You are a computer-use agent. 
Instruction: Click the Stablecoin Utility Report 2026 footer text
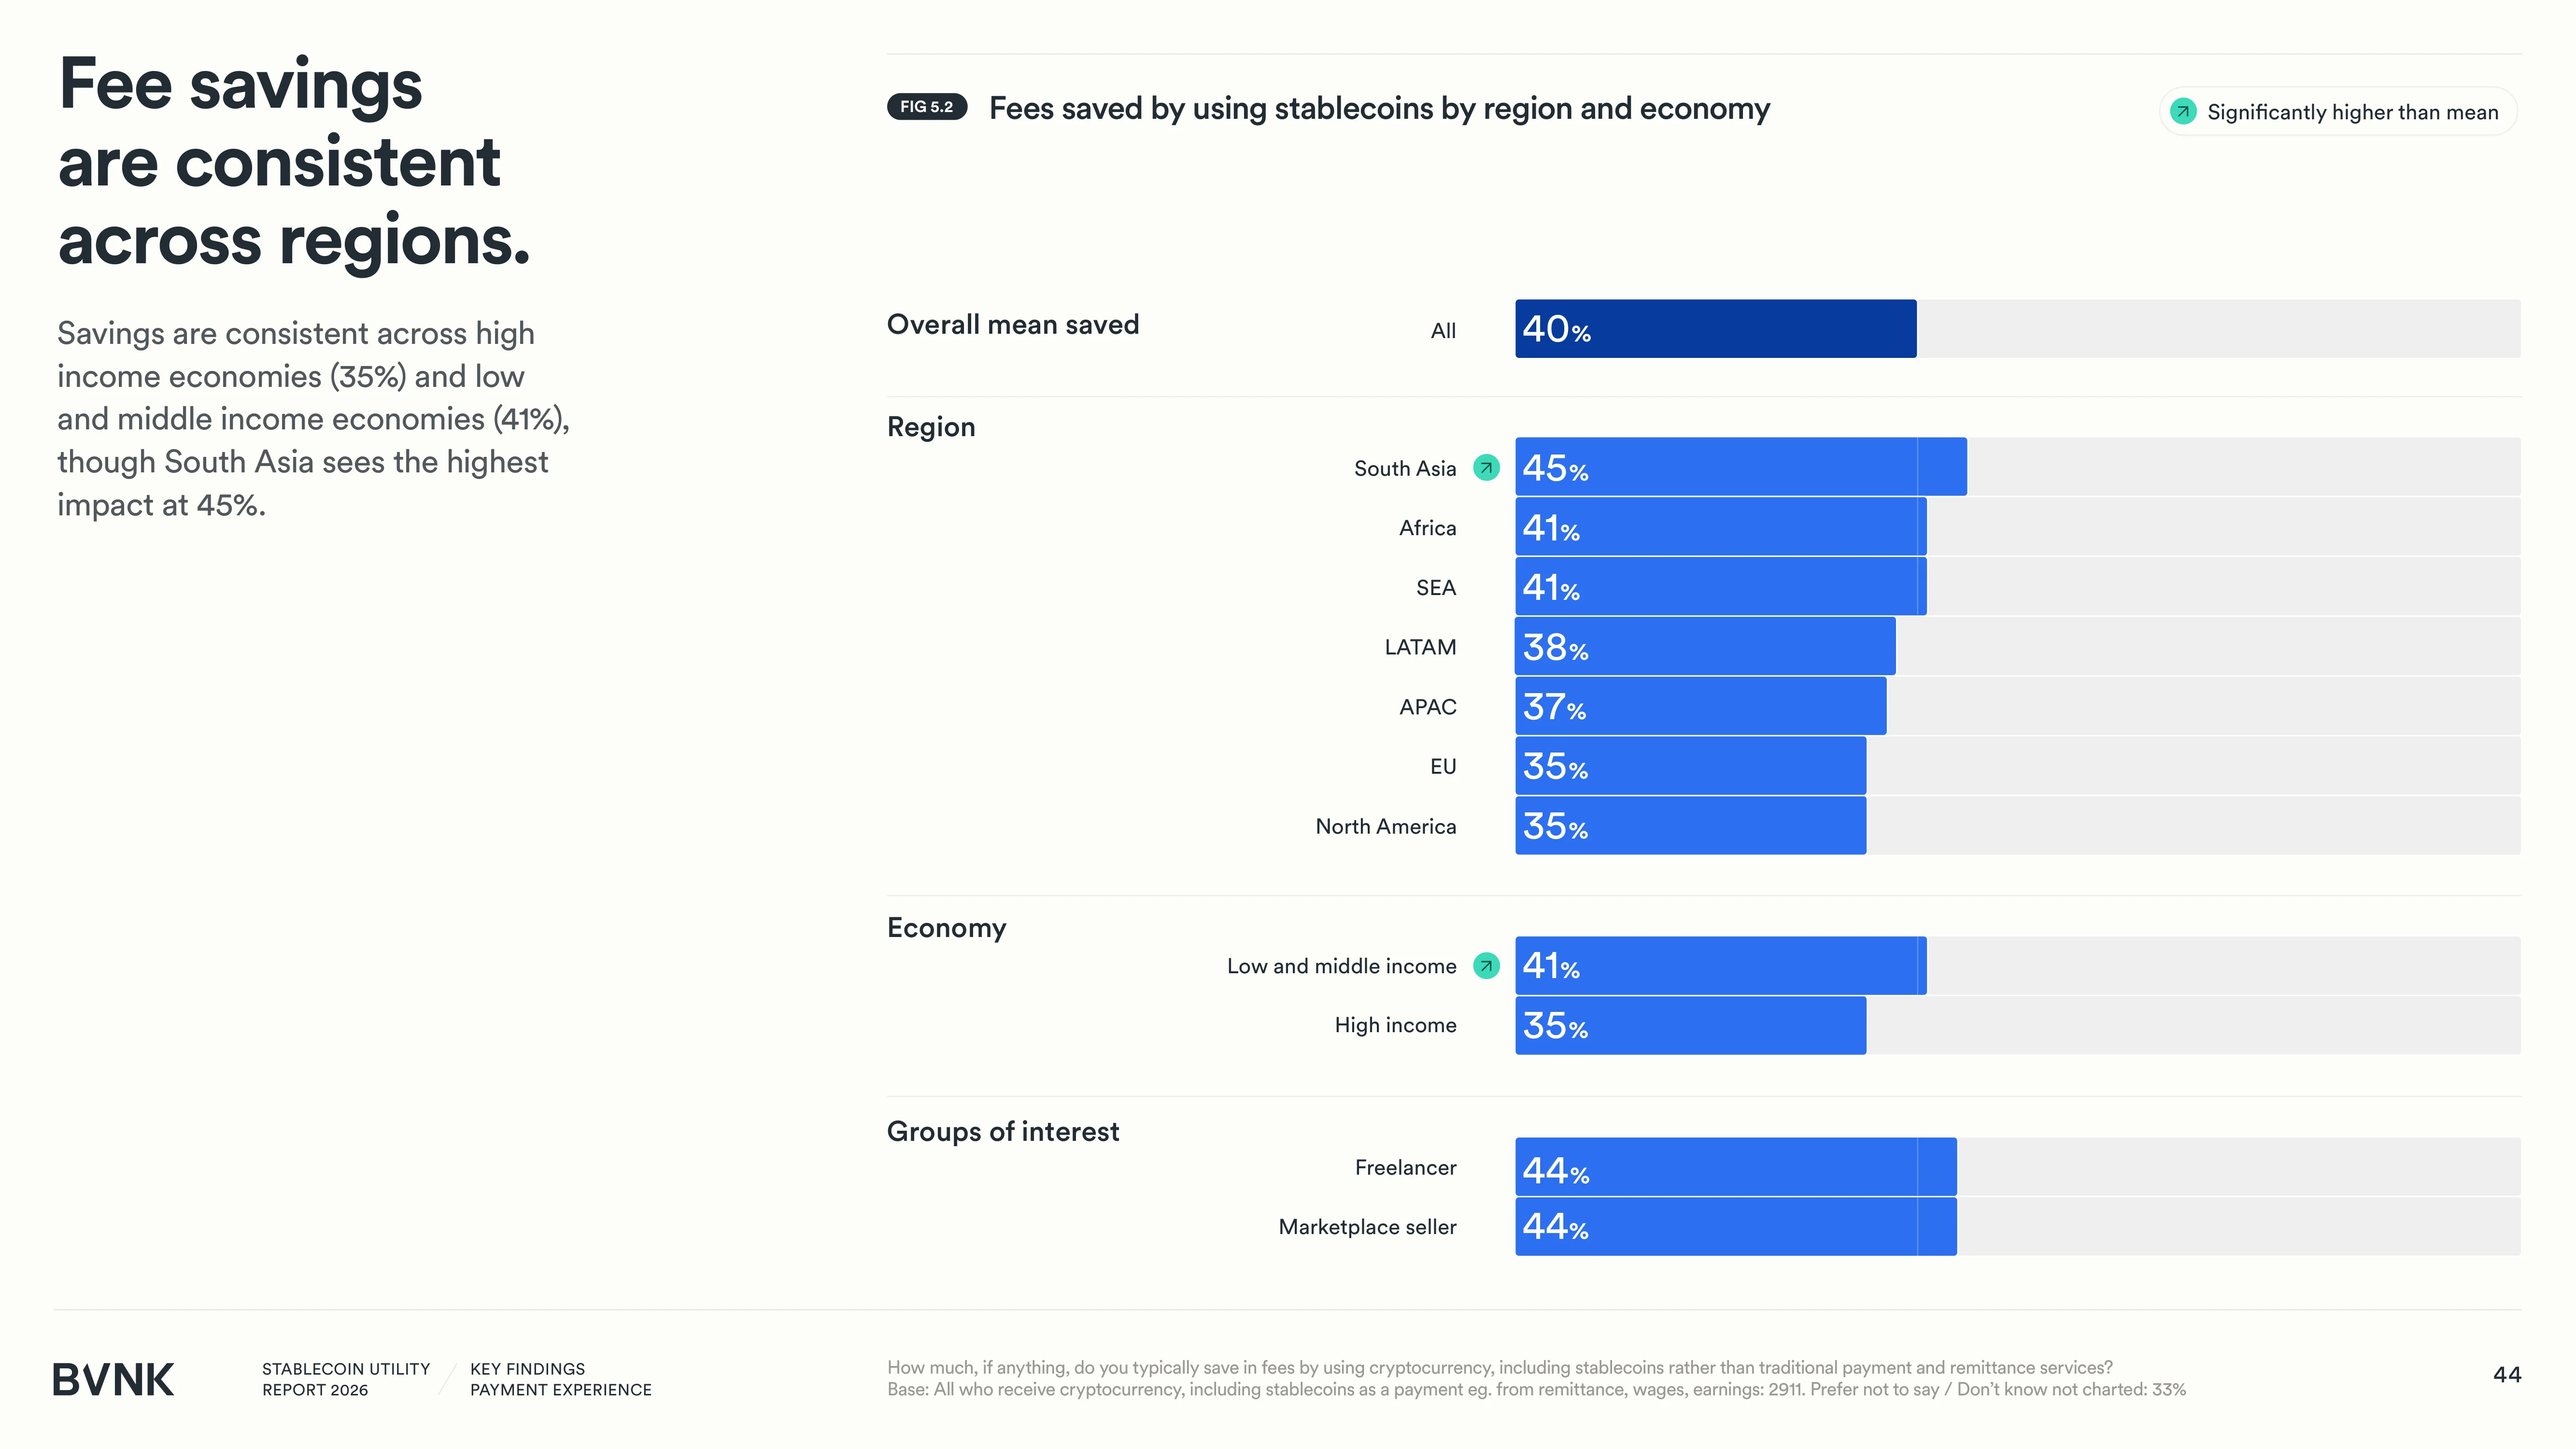[x=346, y=1379]
